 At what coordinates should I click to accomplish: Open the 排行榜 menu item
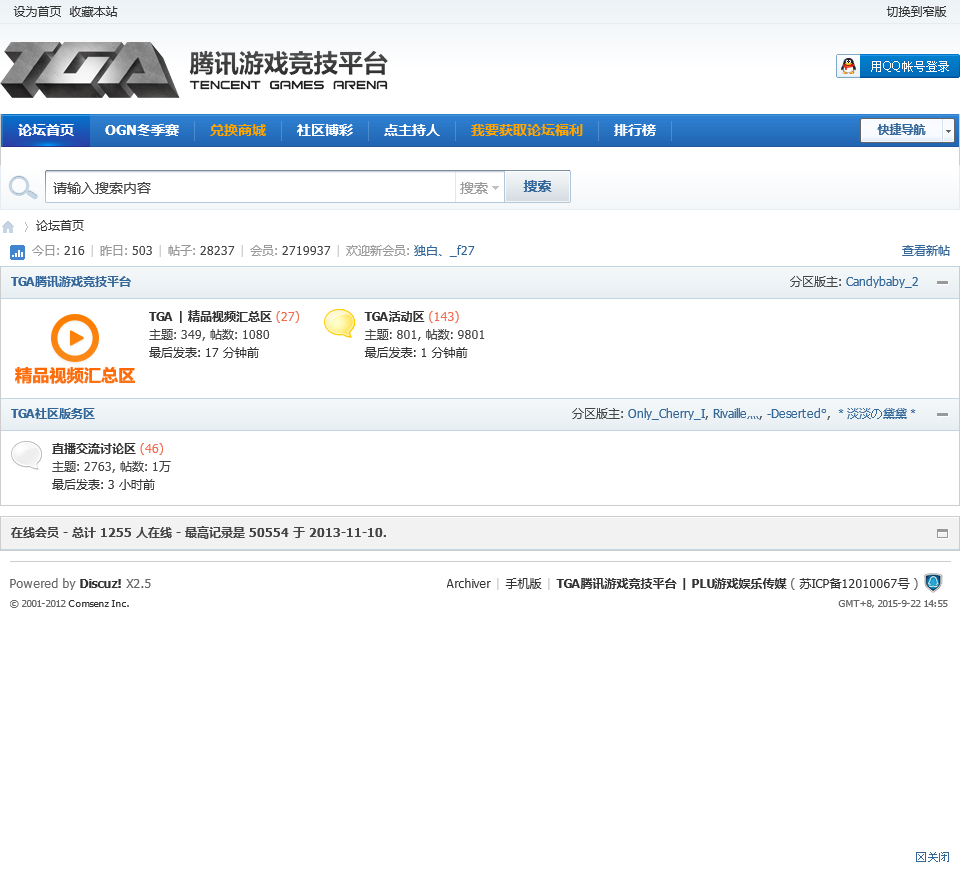[x=635, y=130]
